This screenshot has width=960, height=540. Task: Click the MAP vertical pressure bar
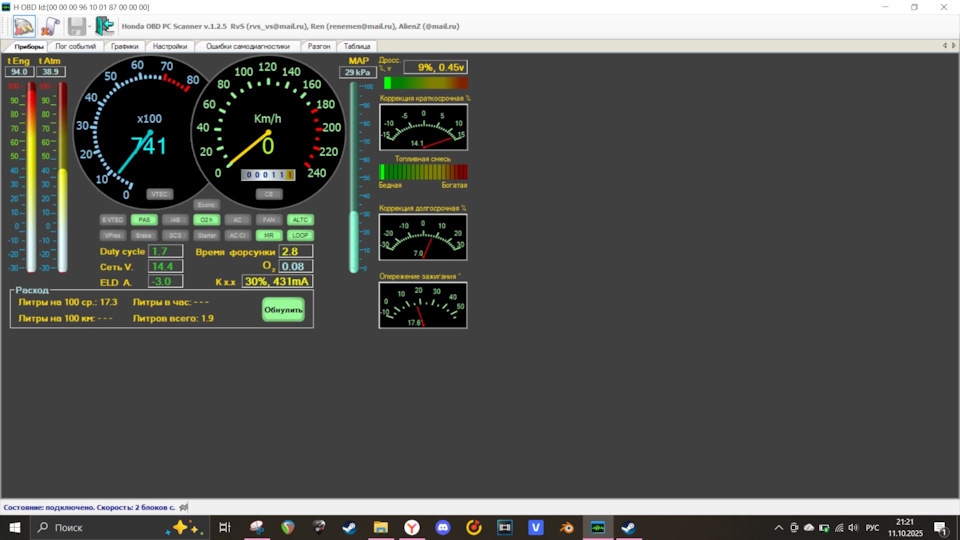pyautogui.click(x=353, y=177)
